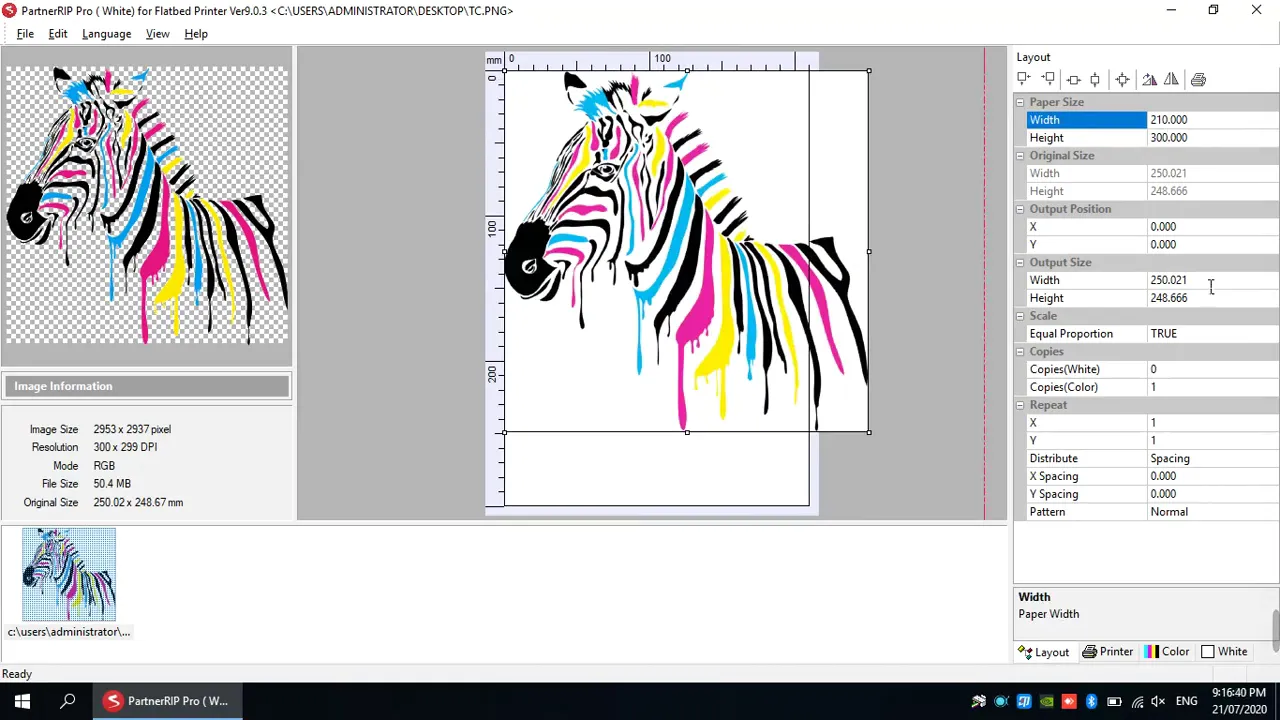This screenshot has height=720, width=1280.
Task: Open the Pattern Normal dropdown value
Action: (1212, 512)
